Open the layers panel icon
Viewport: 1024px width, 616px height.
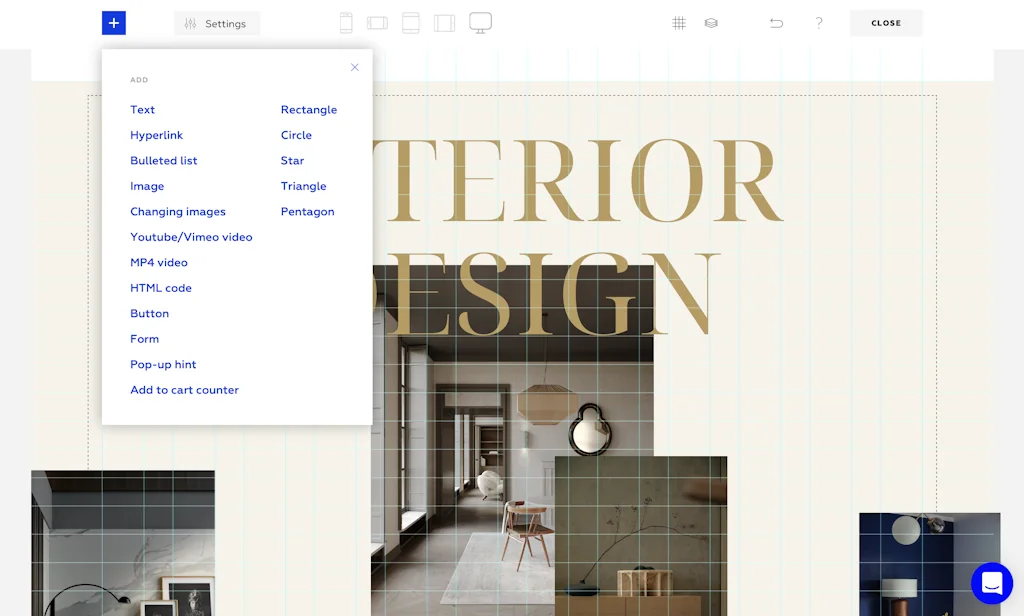click(x=711, y=23)
